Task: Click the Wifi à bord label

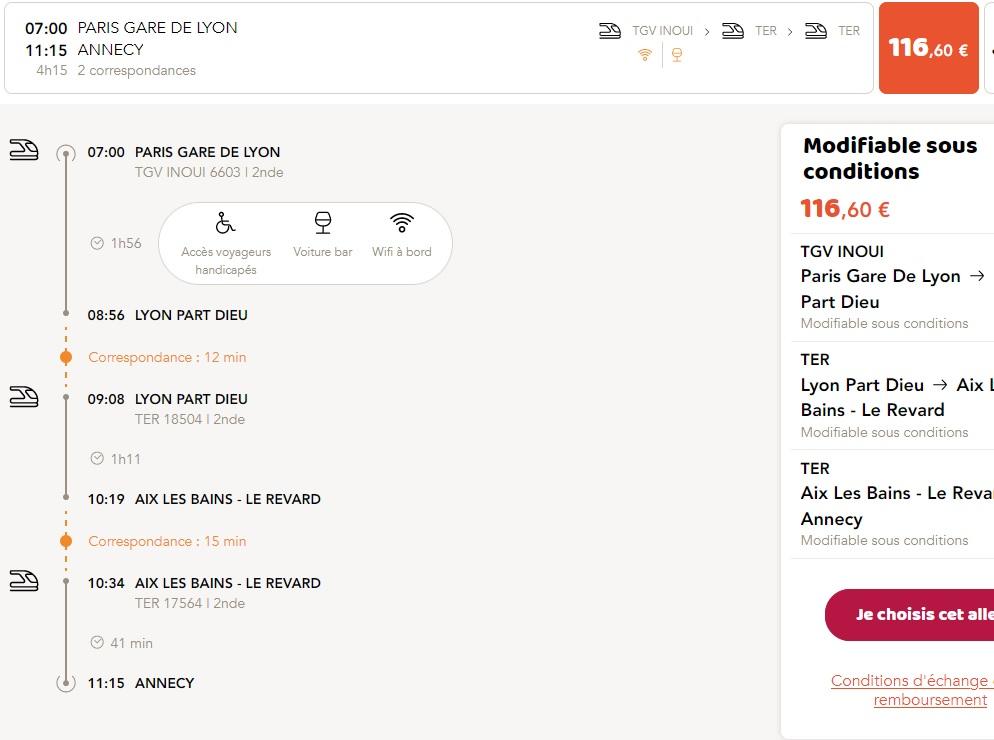Action: pos(402,252)
